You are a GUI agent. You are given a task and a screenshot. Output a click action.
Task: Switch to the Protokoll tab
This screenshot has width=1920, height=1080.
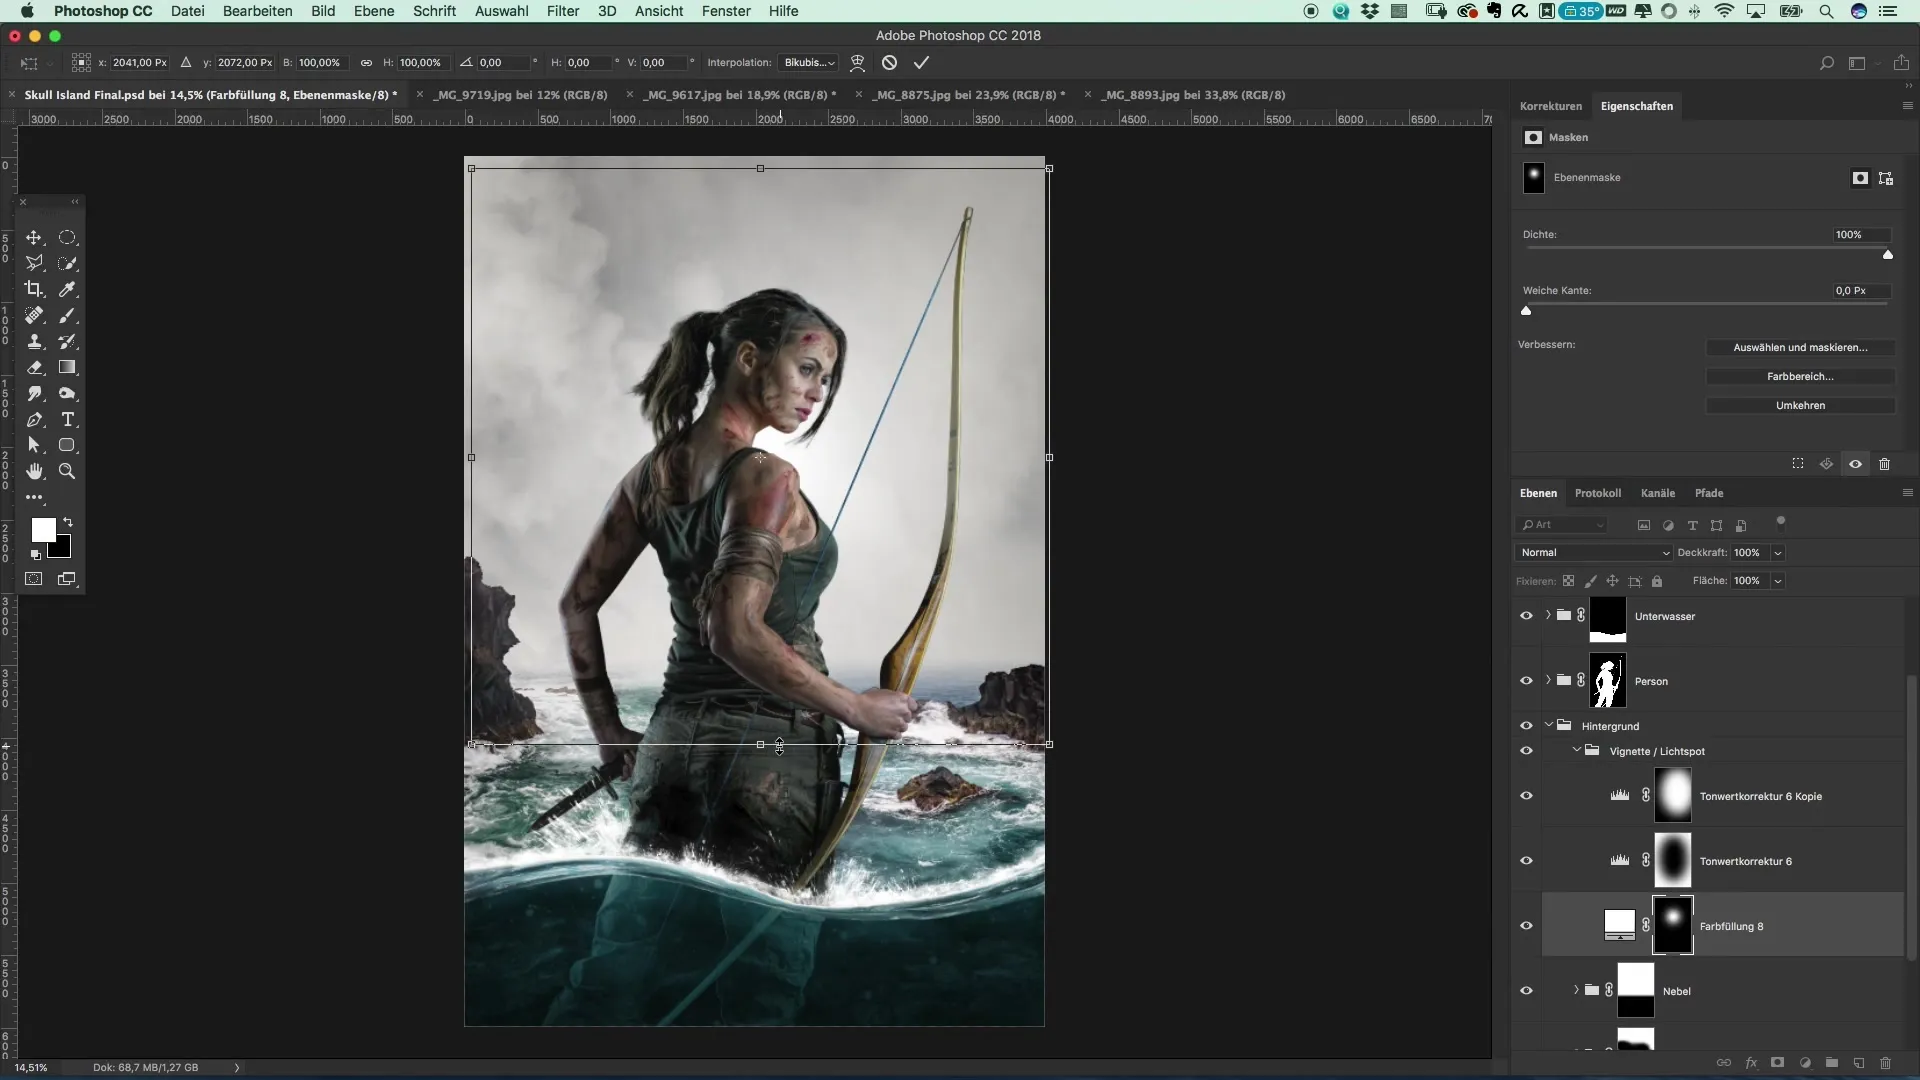coord(1597,493)
